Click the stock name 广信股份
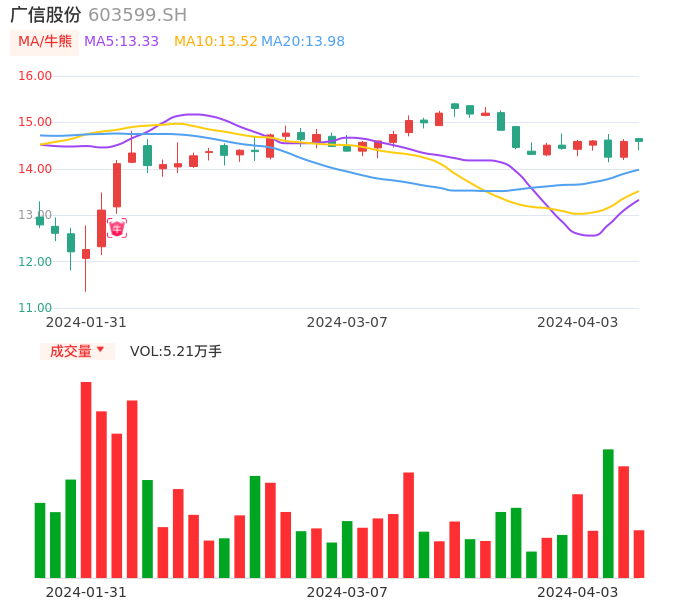This screenshot has width=686, height=606. point(46,15)
